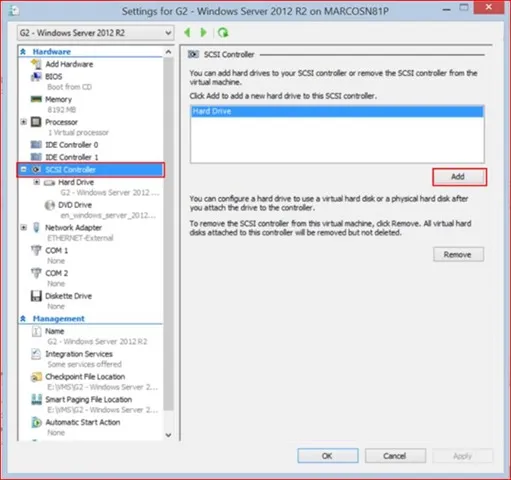Click the Boot from CD text

[69, 87]
